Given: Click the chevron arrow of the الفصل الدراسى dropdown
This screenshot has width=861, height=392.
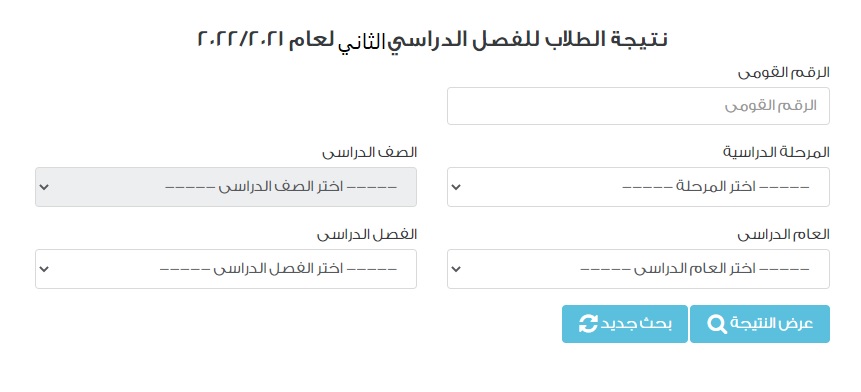Looking at the screenshot, I should point(44,269).
